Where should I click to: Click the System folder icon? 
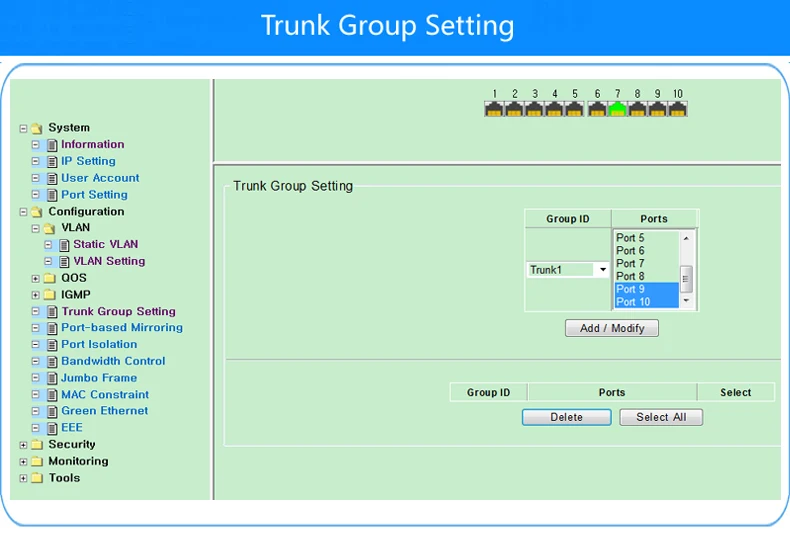point(36,128)
